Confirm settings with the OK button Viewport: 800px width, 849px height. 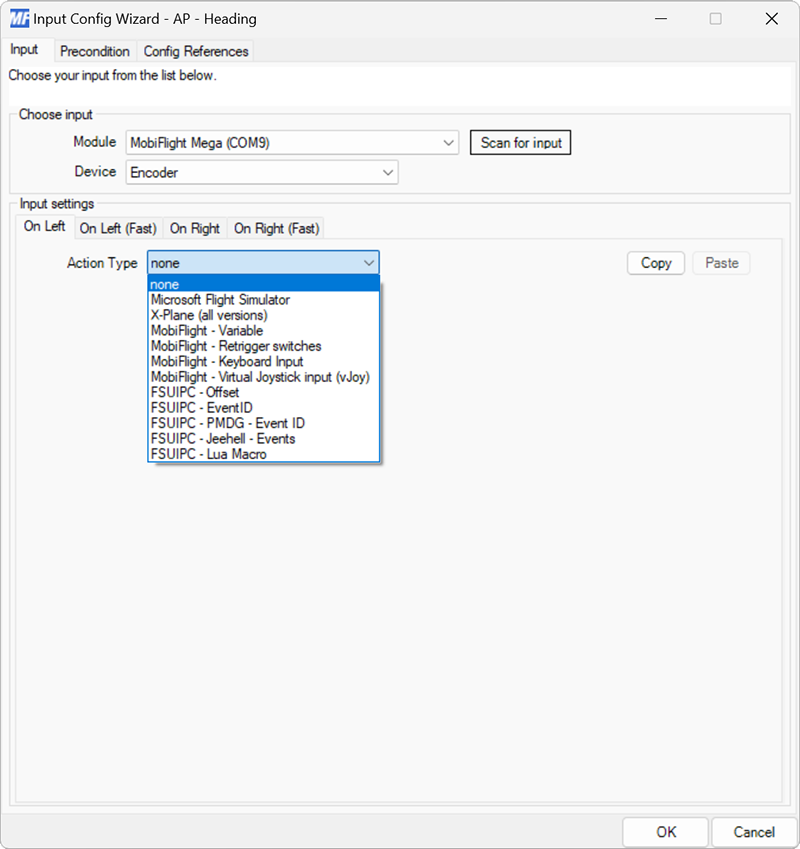pos(665,832)
